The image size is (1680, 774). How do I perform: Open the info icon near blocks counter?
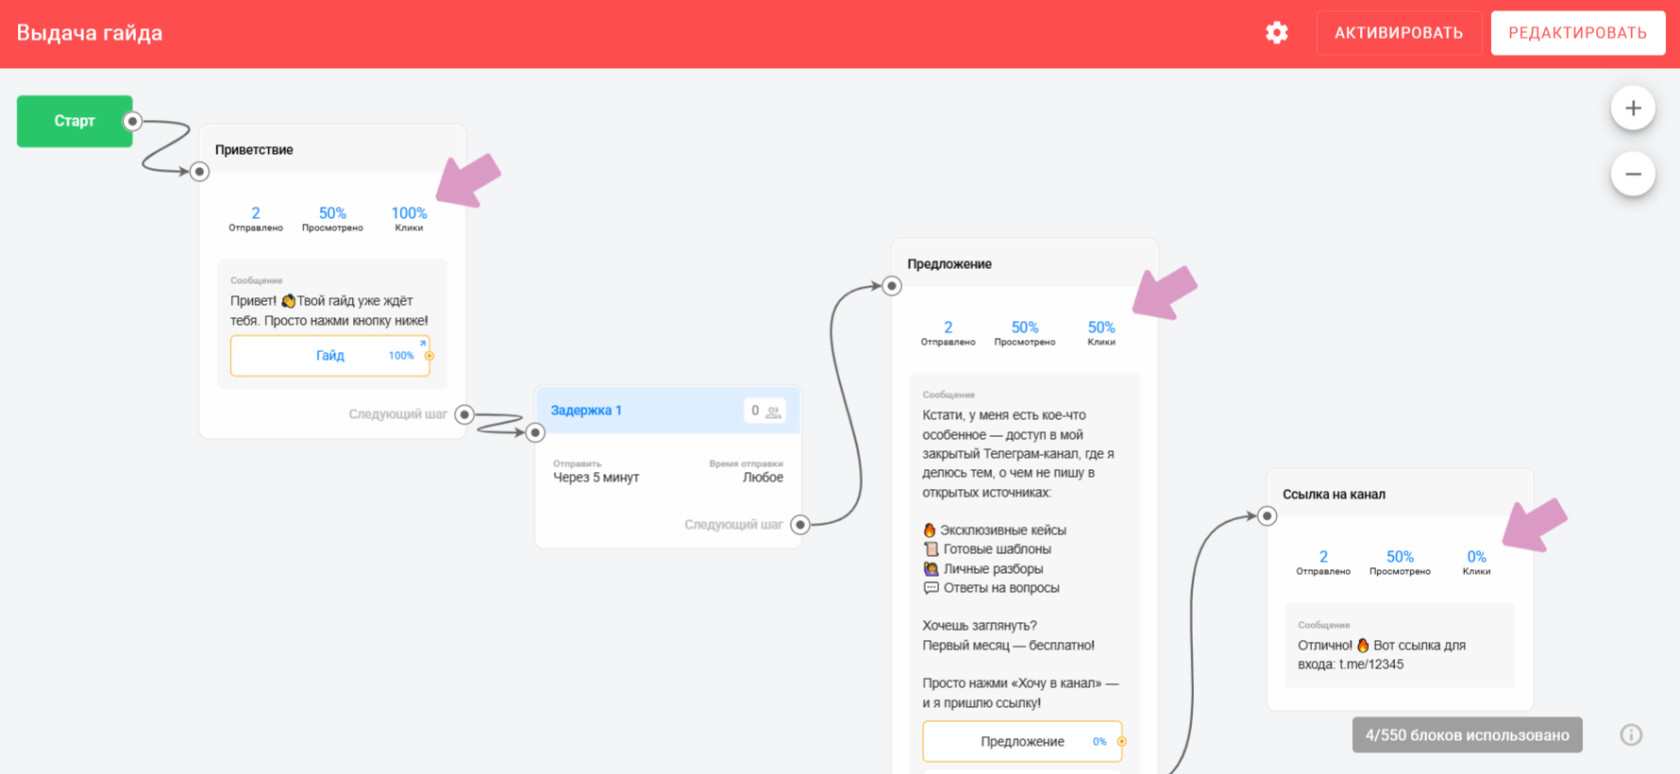click(x=1631, y=735)
